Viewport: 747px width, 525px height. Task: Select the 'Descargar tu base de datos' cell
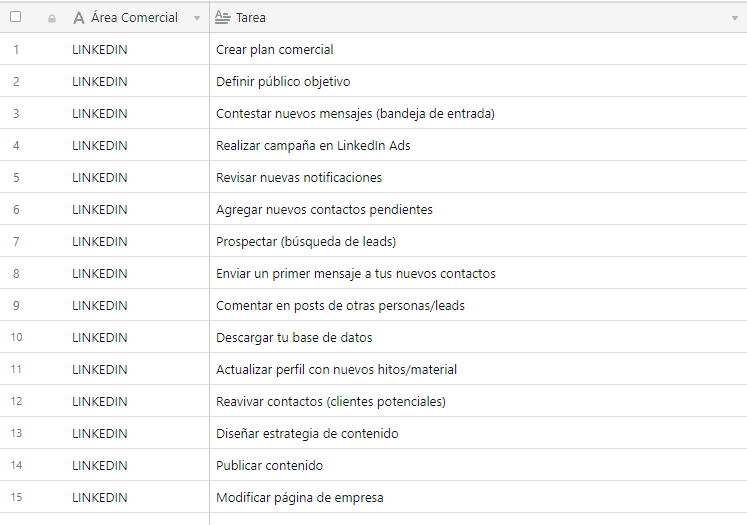coord(478,337)
